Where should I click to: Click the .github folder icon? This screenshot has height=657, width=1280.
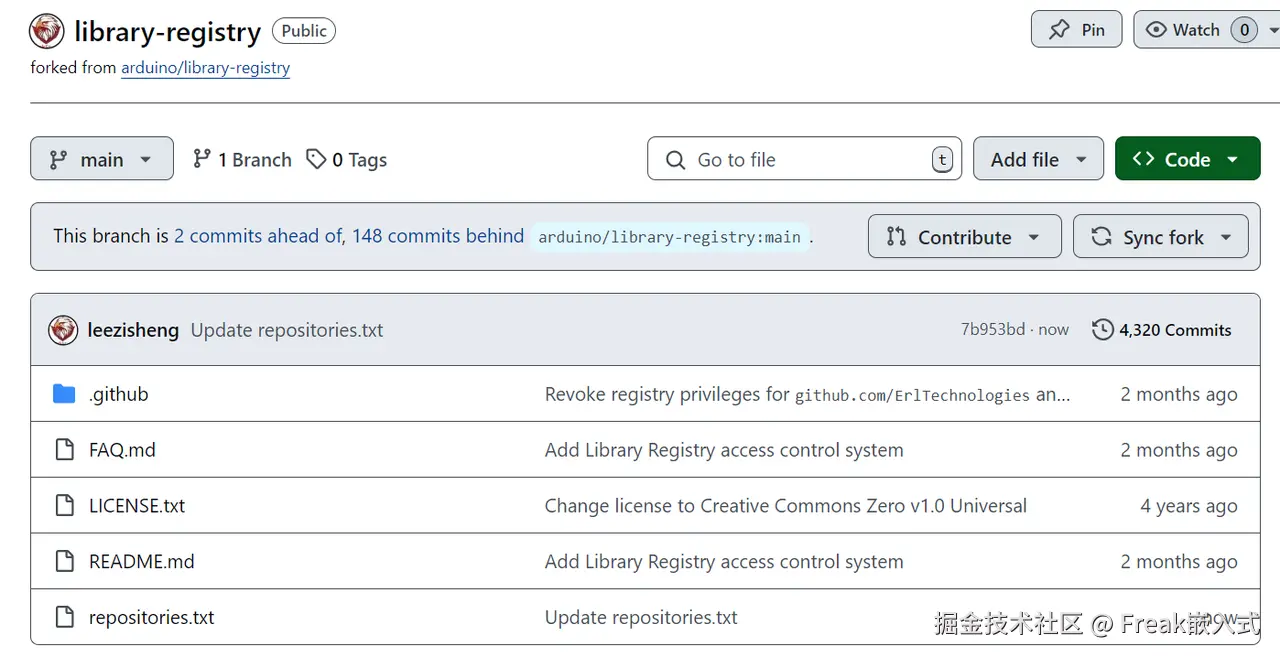(64, 394)
